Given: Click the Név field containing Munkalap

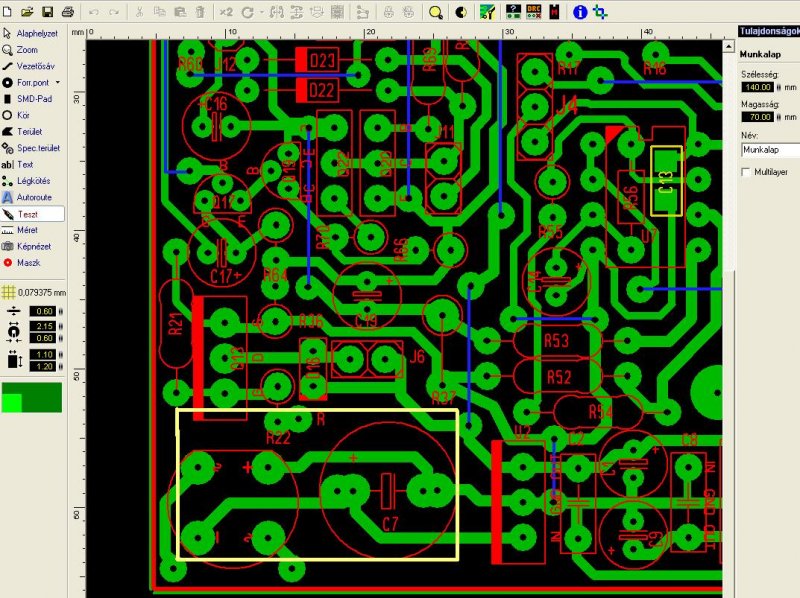Looking at the screenshot, I should [x=770, y=150].
